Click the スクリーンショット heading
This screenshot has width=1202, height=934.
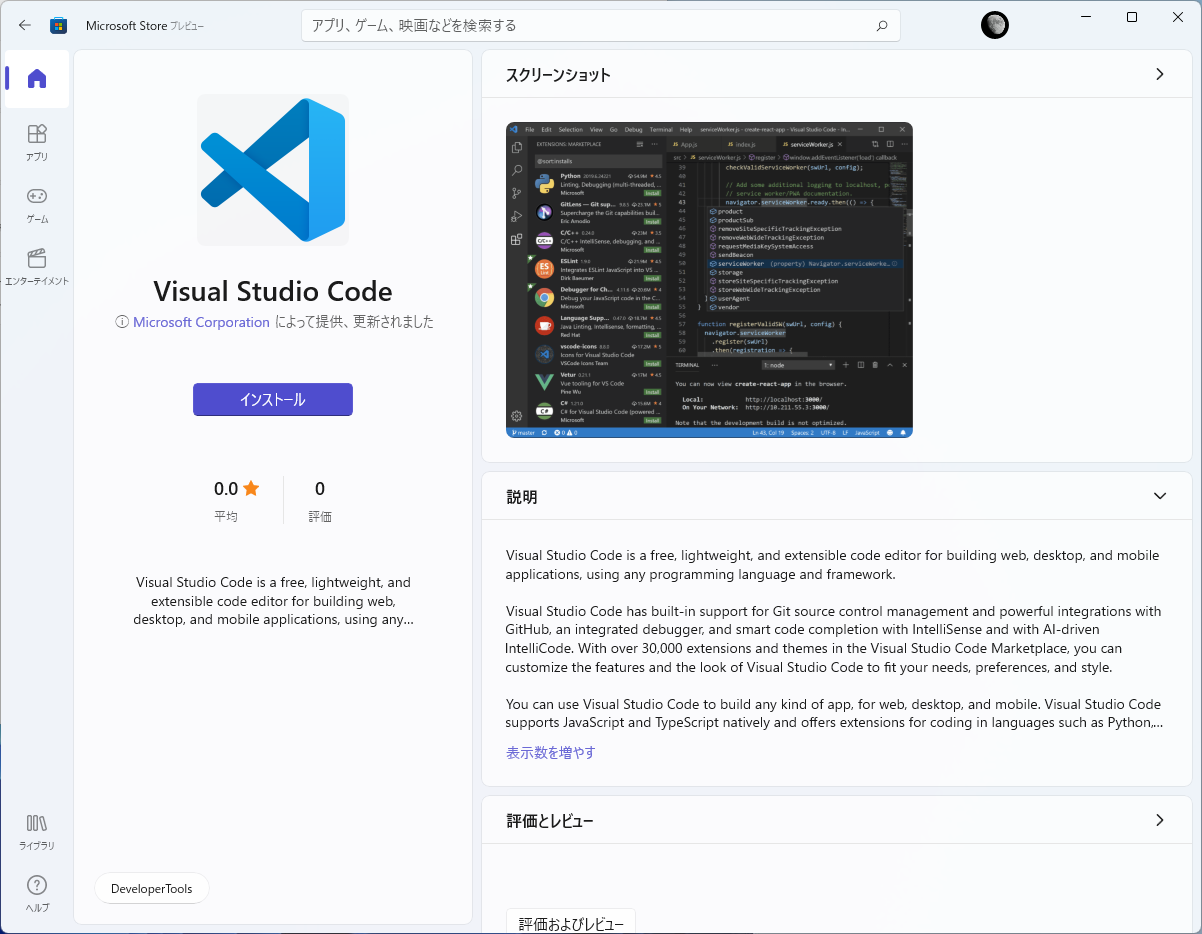pos(558,75)
